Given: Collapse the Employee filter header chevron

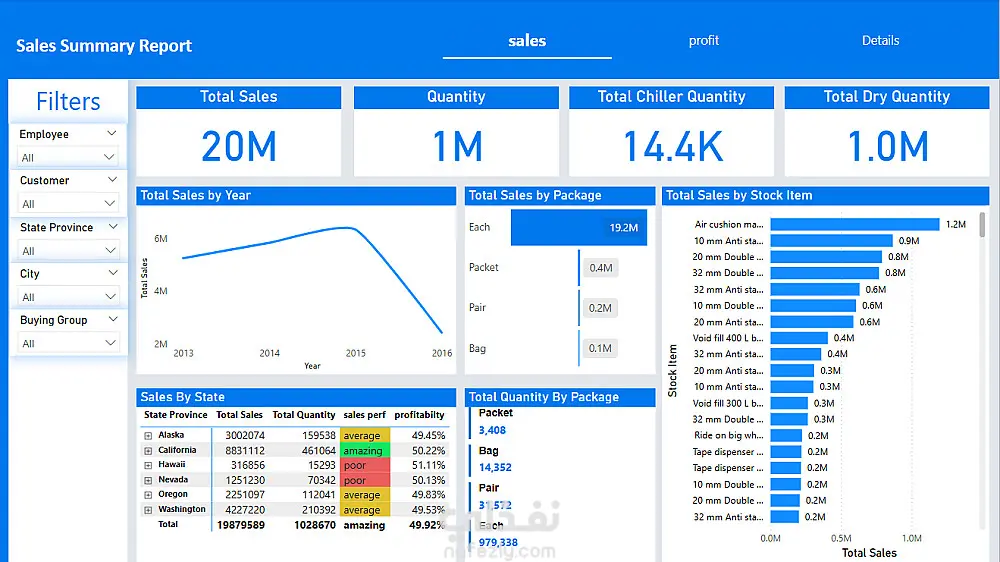Looking at the screenshot, I should (112, 133).
